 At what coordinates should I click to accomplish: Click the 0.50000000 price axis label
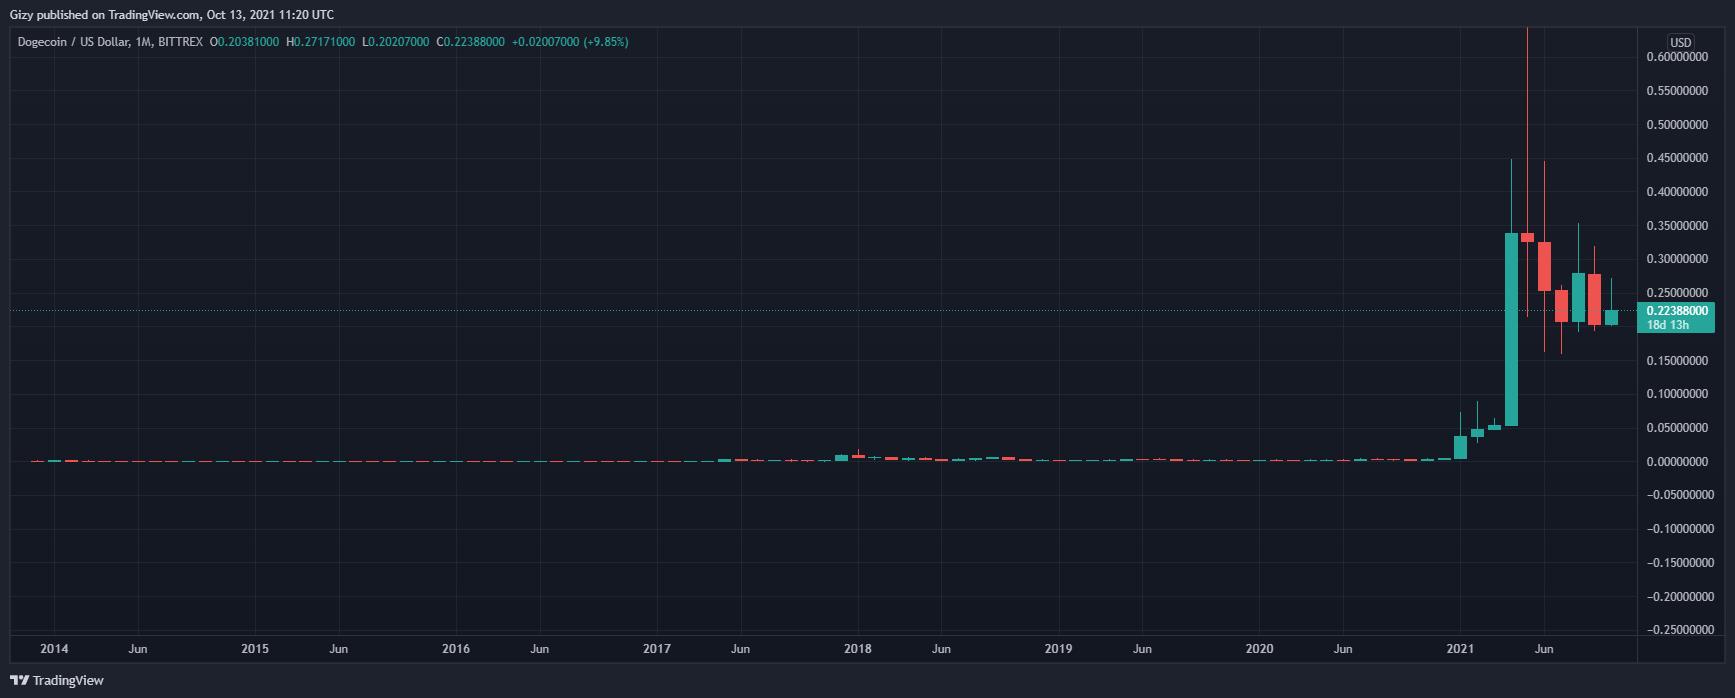tap(1677, 125)
